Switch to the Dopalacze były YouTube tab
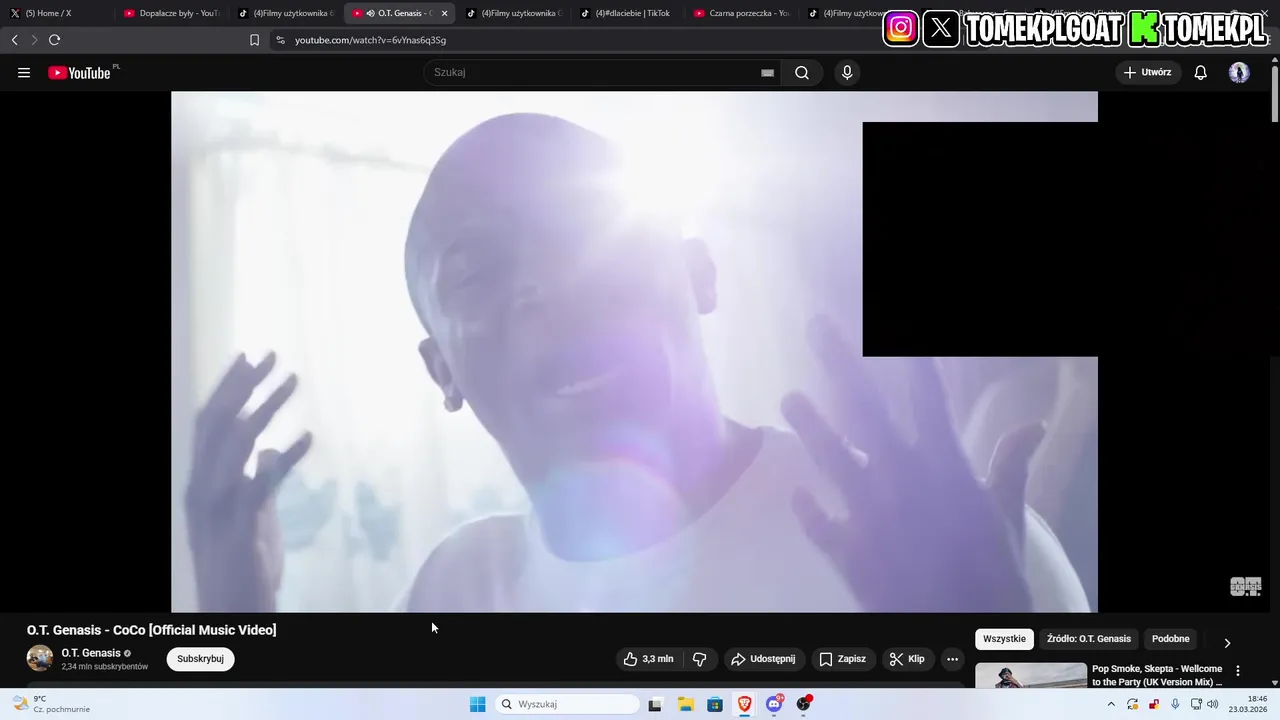The height and width of the screenshot is (720, 1280). 170,13
